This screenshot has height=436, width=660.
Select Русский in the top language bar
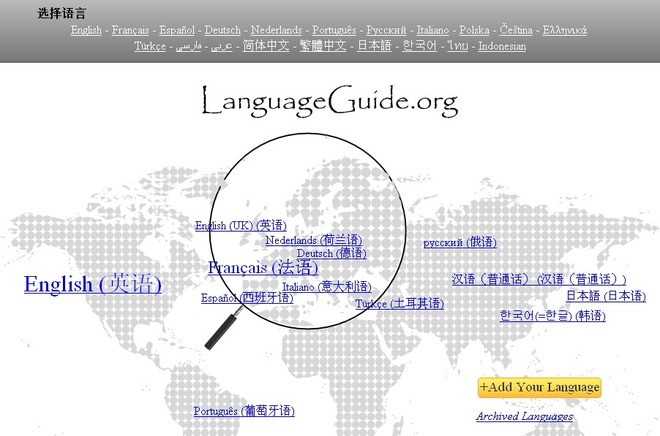click(x=386, y=30)
